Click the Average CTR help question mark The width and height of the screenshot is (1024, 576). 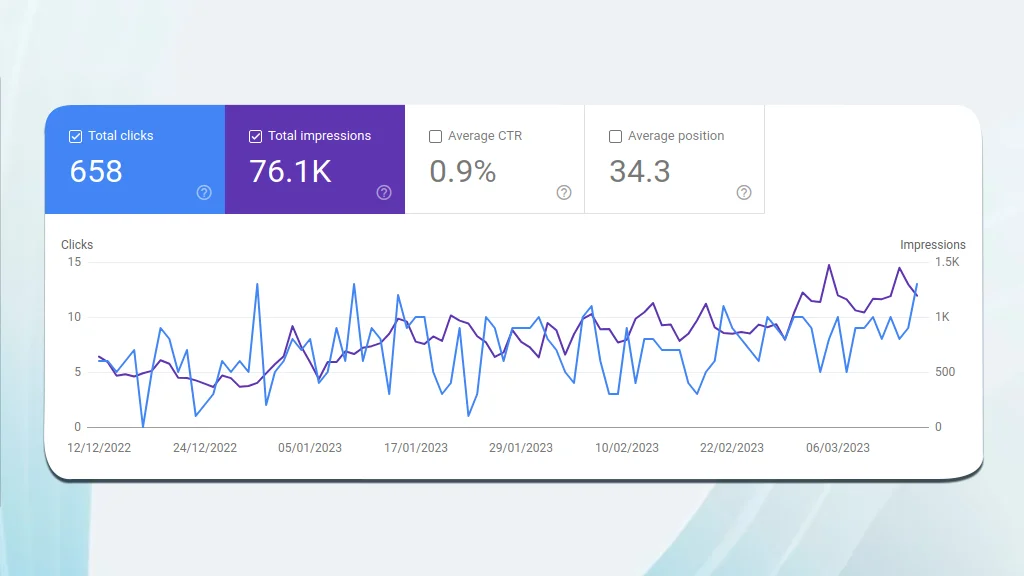click(x=564, y=193)
